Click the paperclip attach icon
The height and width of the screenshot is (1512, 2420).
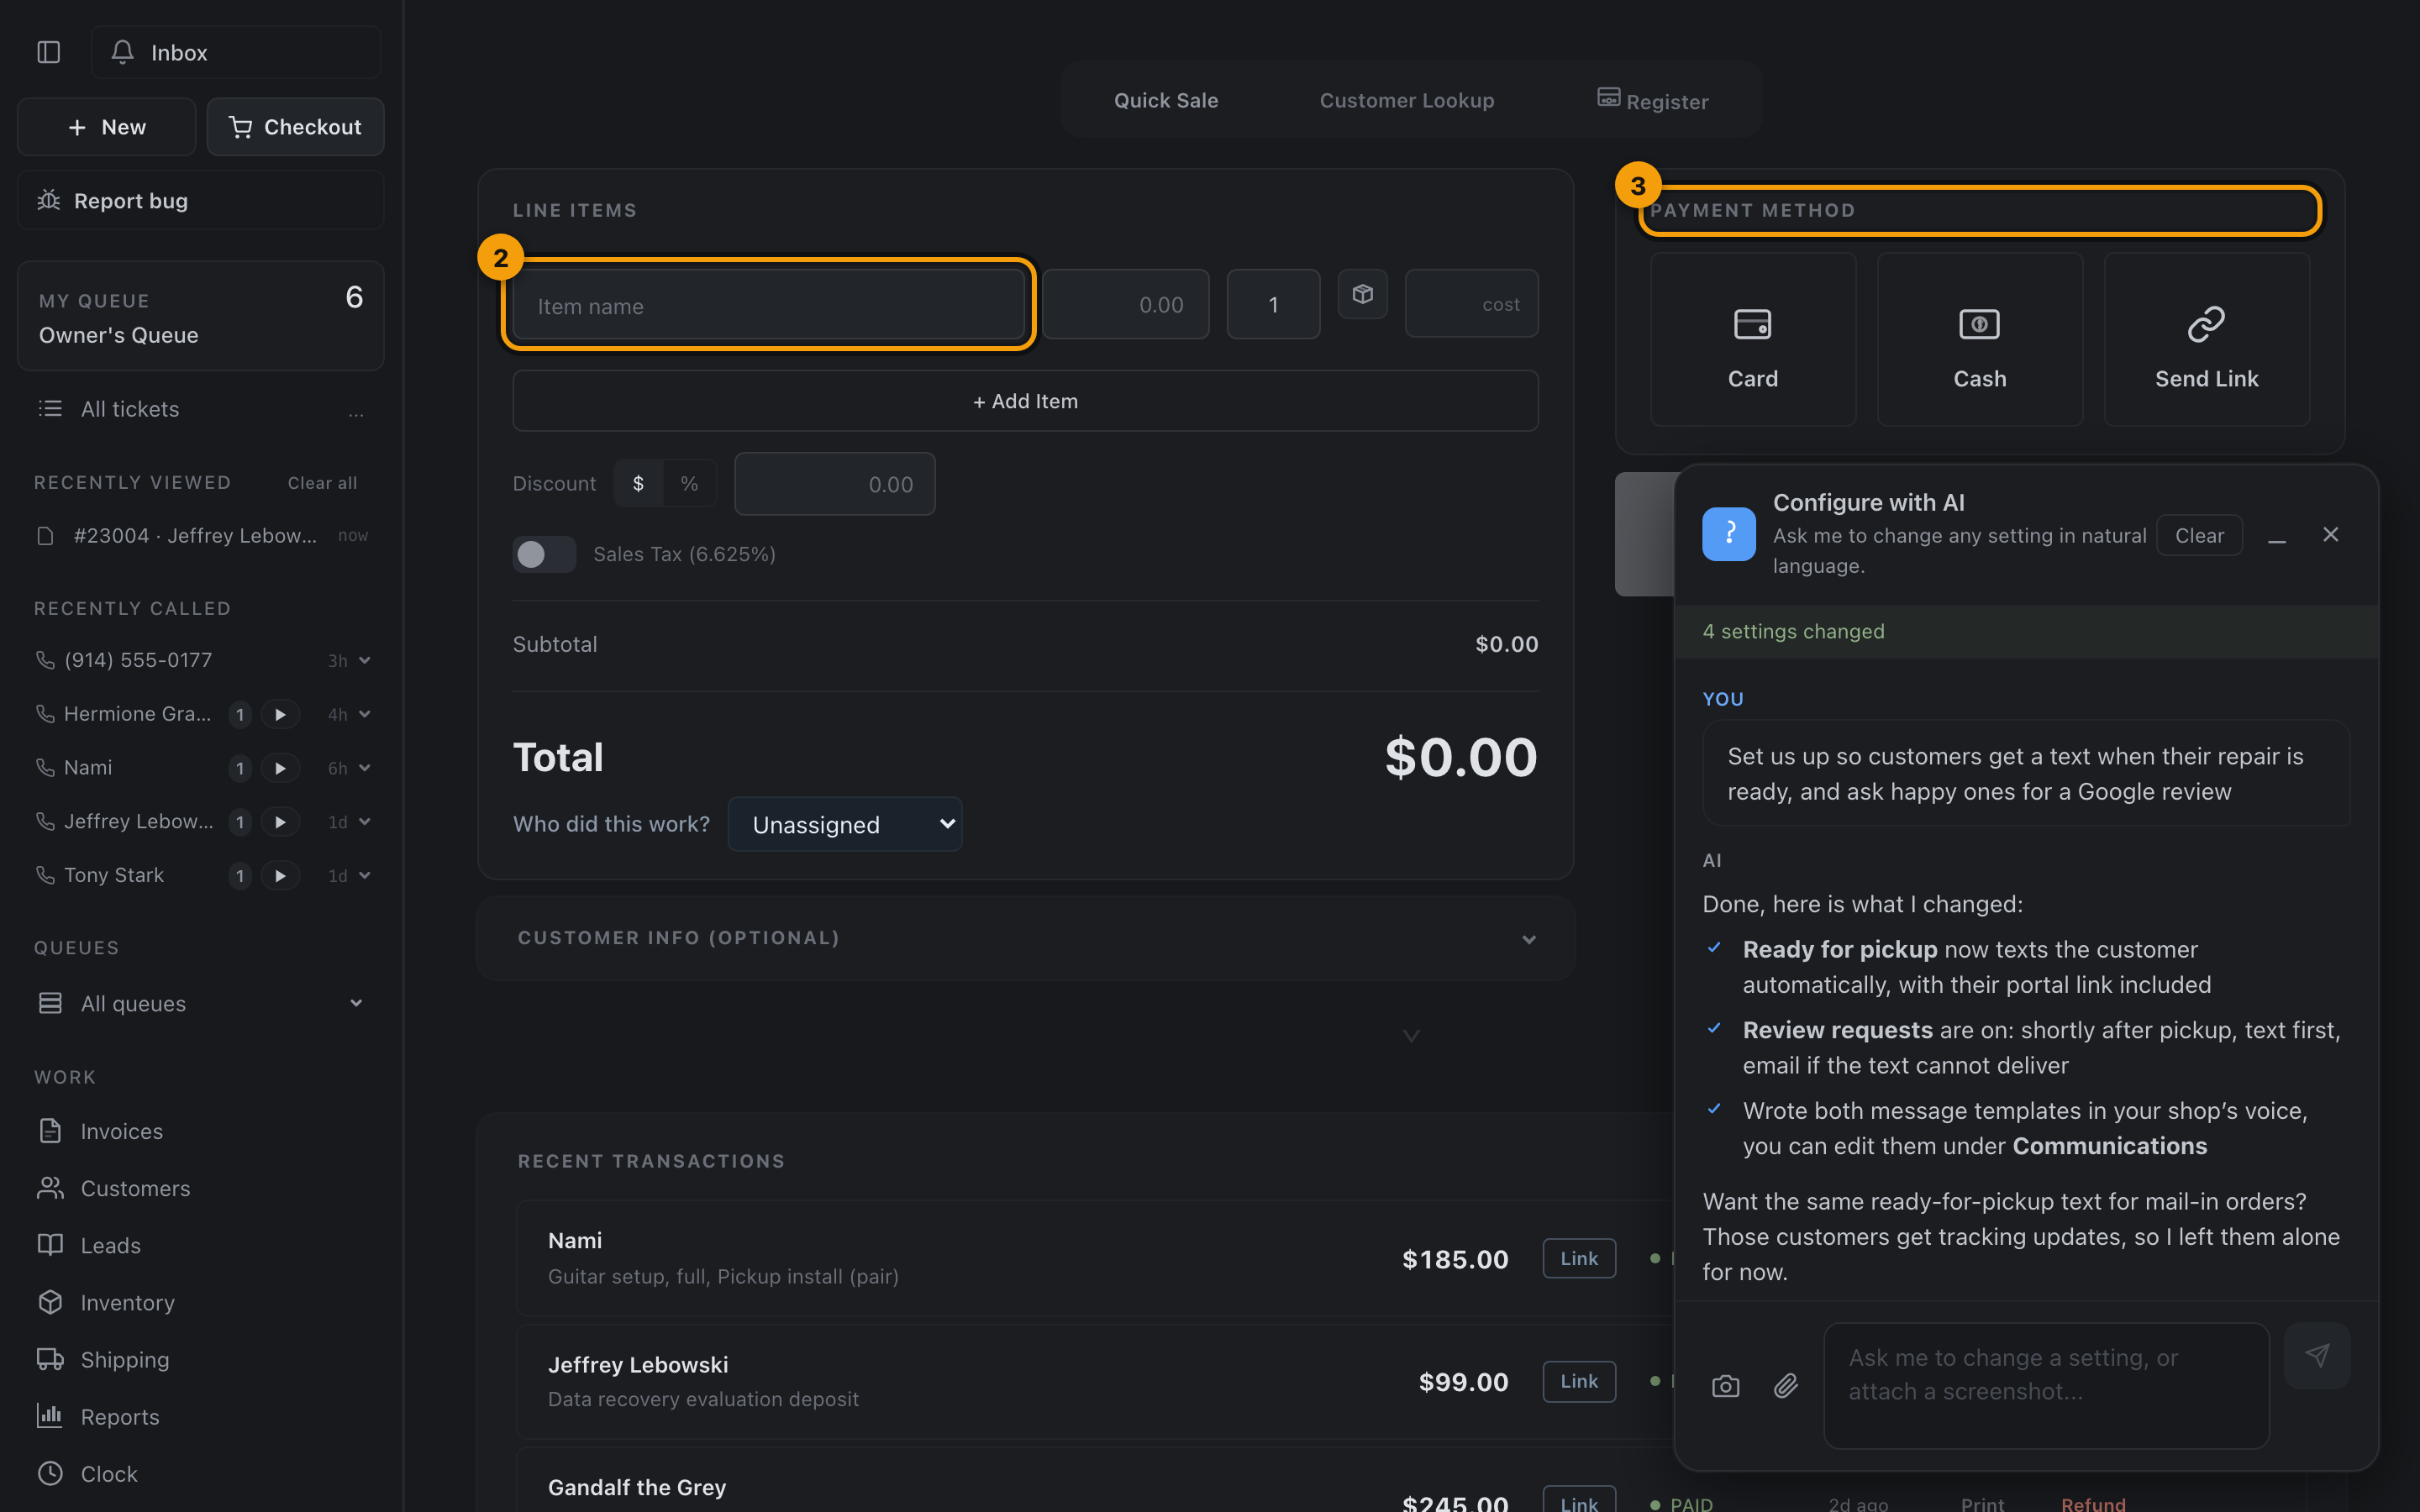tap(1786, 1386)
